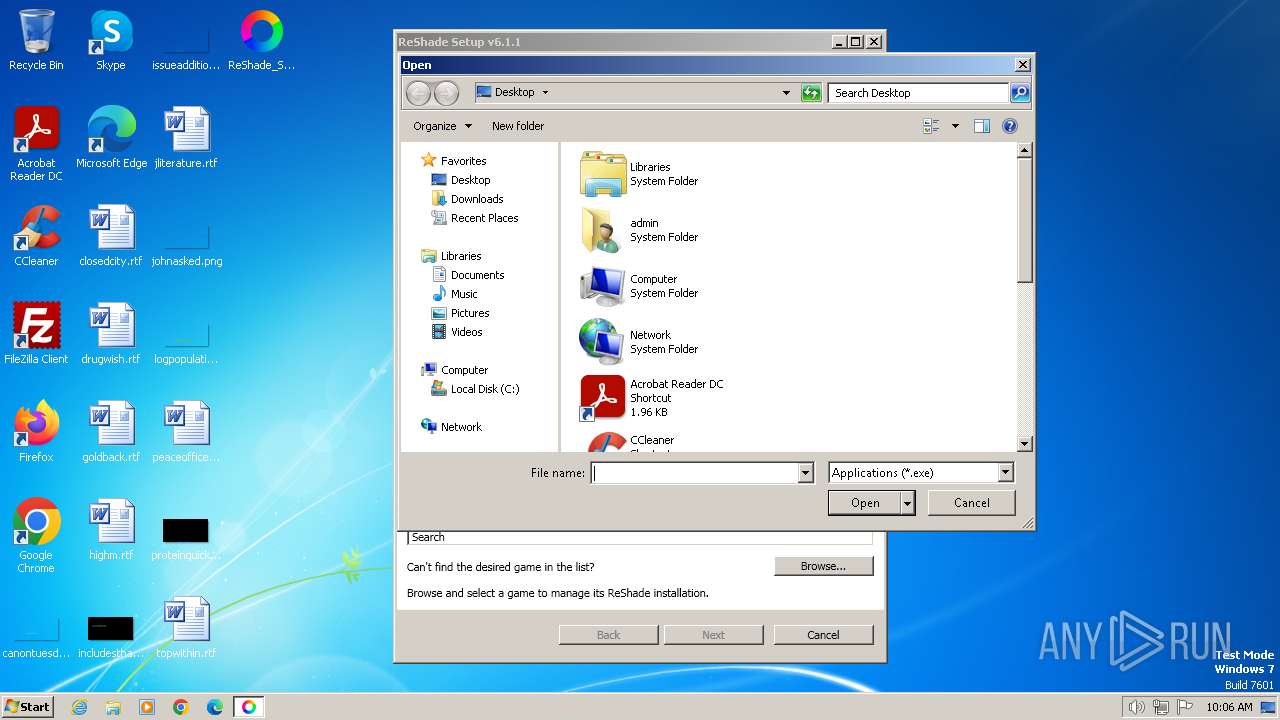The height and width of the screenshot is (720, 1280).
Task: Open the dialog Help icon
Action: (x=1010, y=126)
